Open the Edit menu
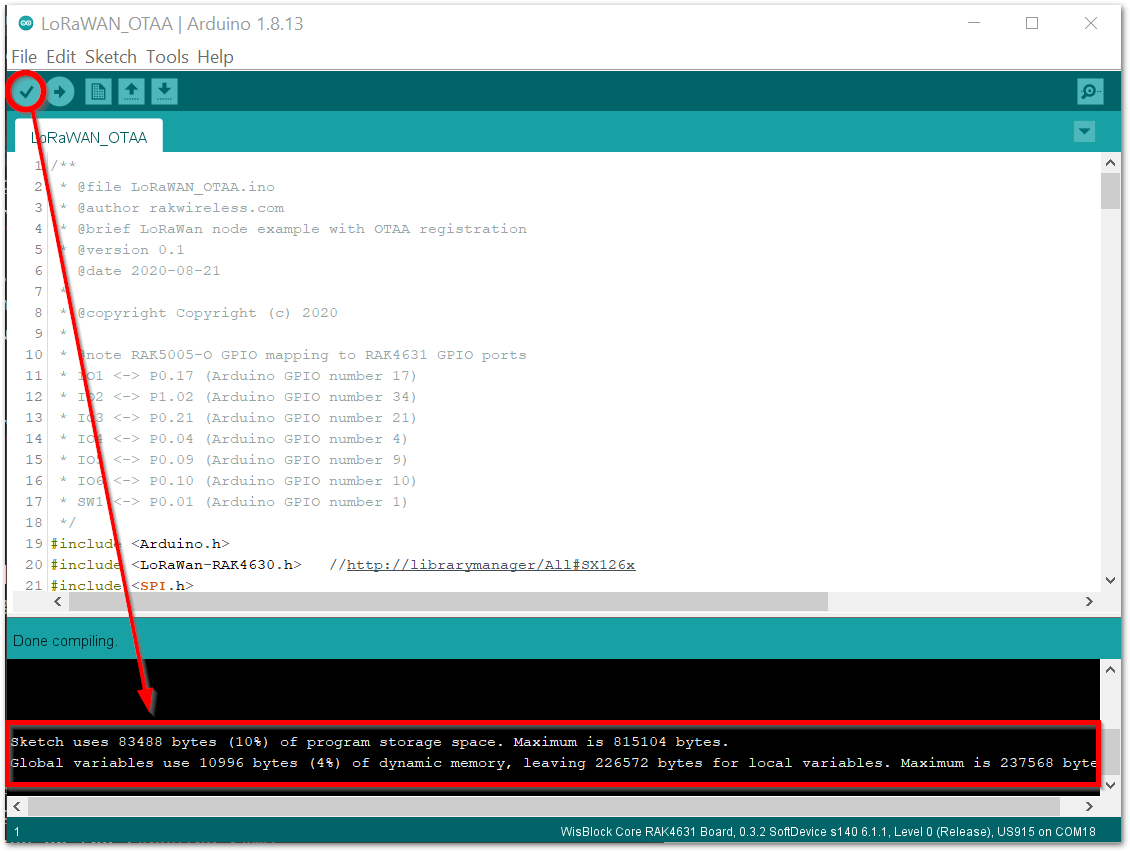The height and width of the screenshot is (852, 1130). [x=61, y=57]
